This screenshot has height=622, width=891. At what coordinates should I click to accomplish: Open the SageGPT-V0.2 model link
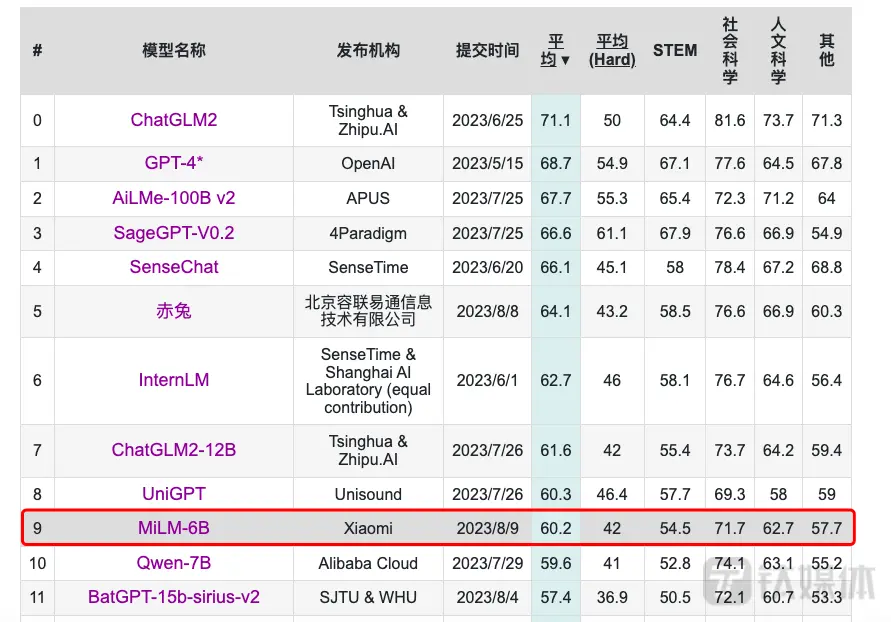pyautogui.click(x=173, y=233)
